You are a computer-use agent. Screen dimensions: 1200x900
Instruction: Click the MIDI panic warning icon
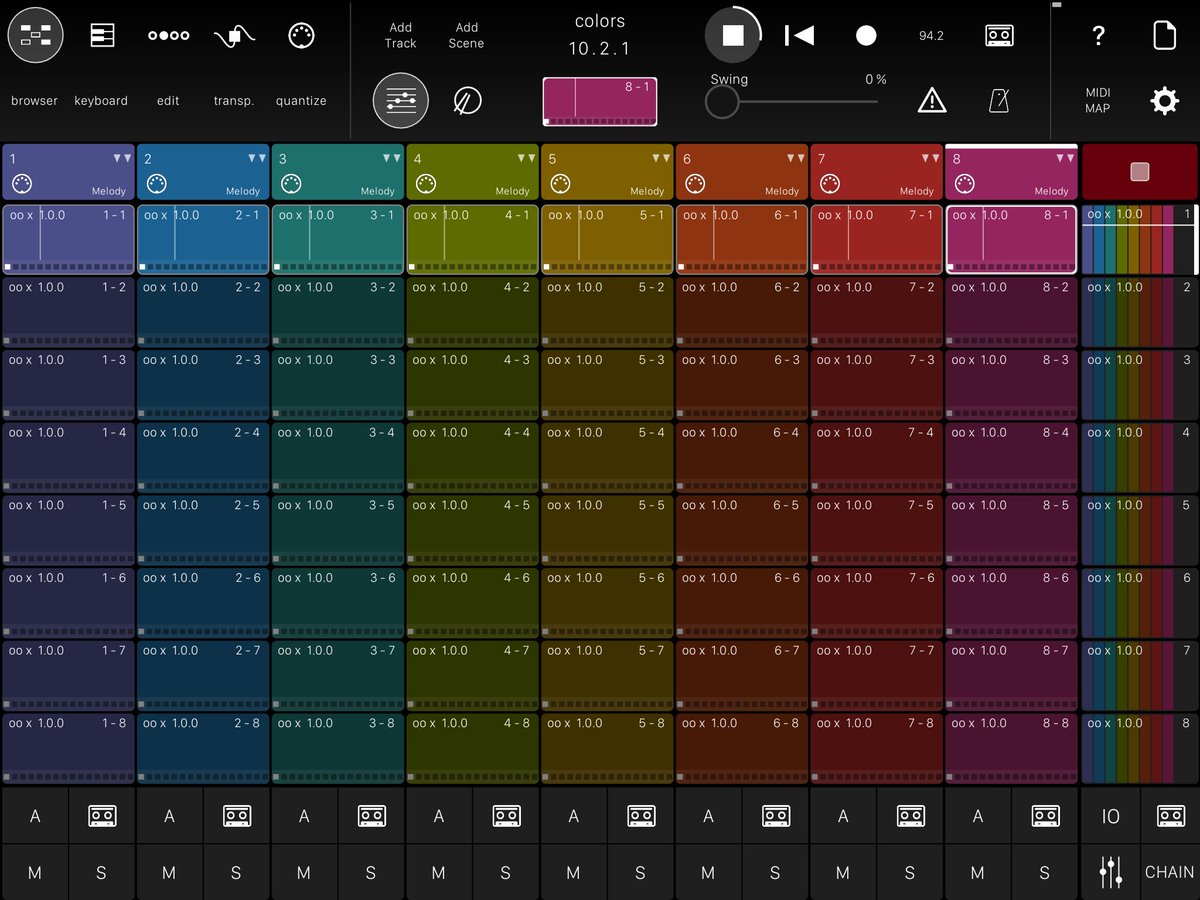(932, 100)
